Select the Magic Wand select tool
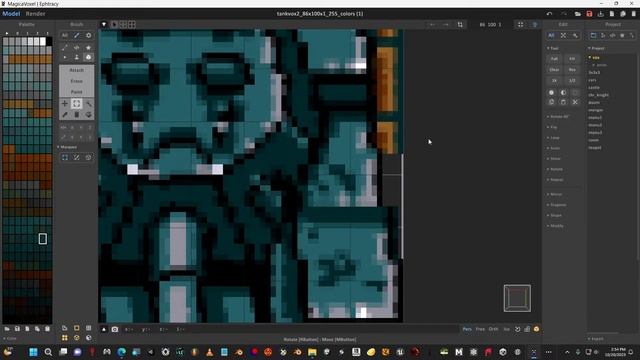The height and width of the screenshot is (360, 640). click(x=88, y=104)
